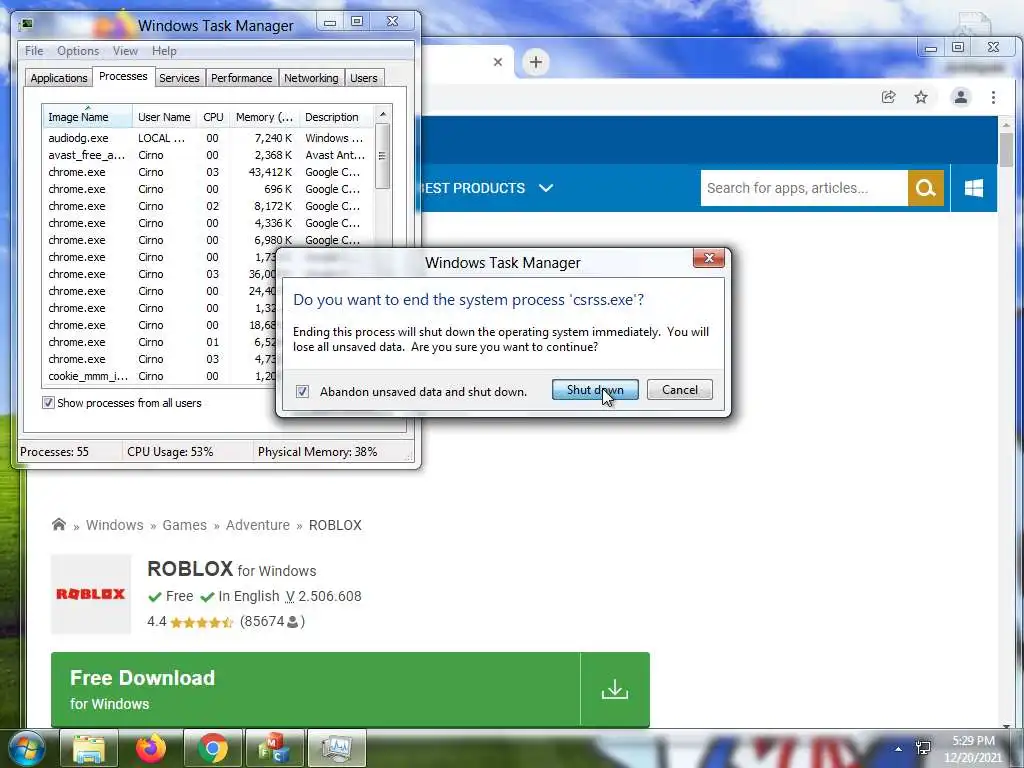
Task: Click the ROBLOX star rating
Action: pos(201,622)
